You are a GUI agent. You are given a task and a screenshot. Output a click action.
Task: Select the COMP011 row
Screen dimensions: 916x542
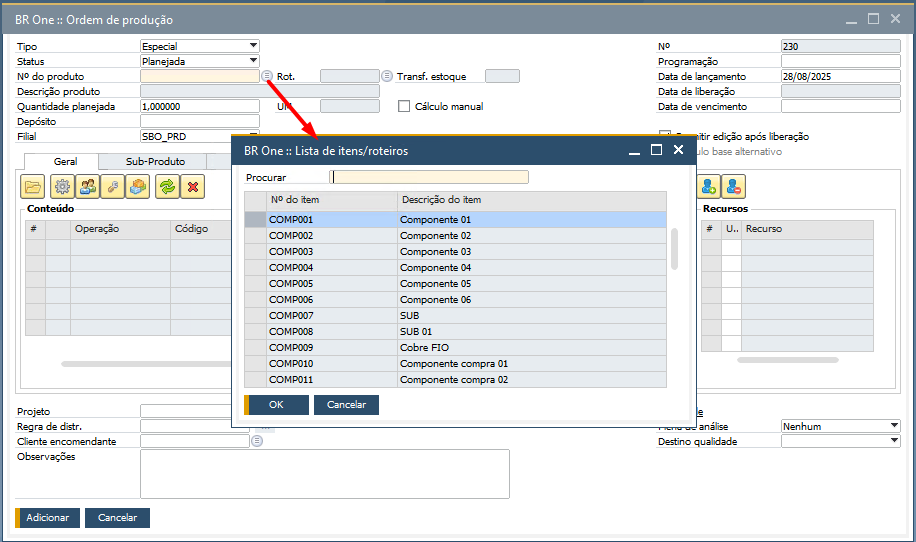[x=456, y=380]
